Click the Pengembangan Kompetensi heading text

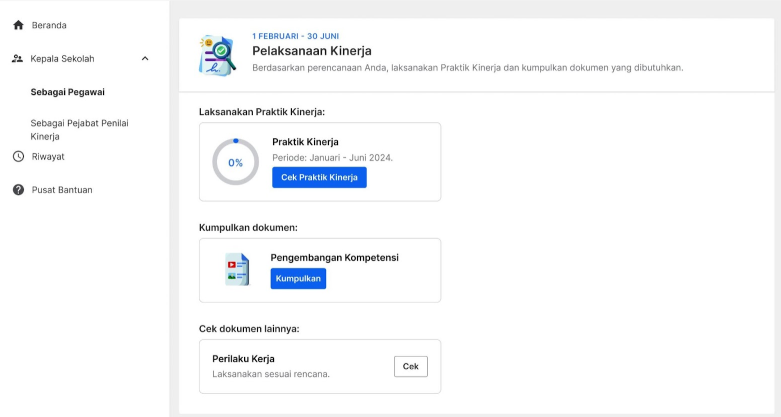point(334,258)
